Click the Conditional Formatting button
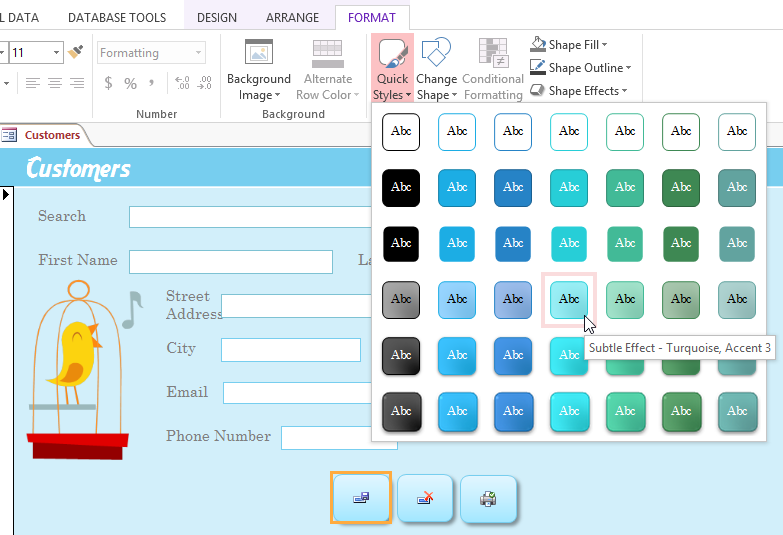The image size is (783, 535). point(493,68)
